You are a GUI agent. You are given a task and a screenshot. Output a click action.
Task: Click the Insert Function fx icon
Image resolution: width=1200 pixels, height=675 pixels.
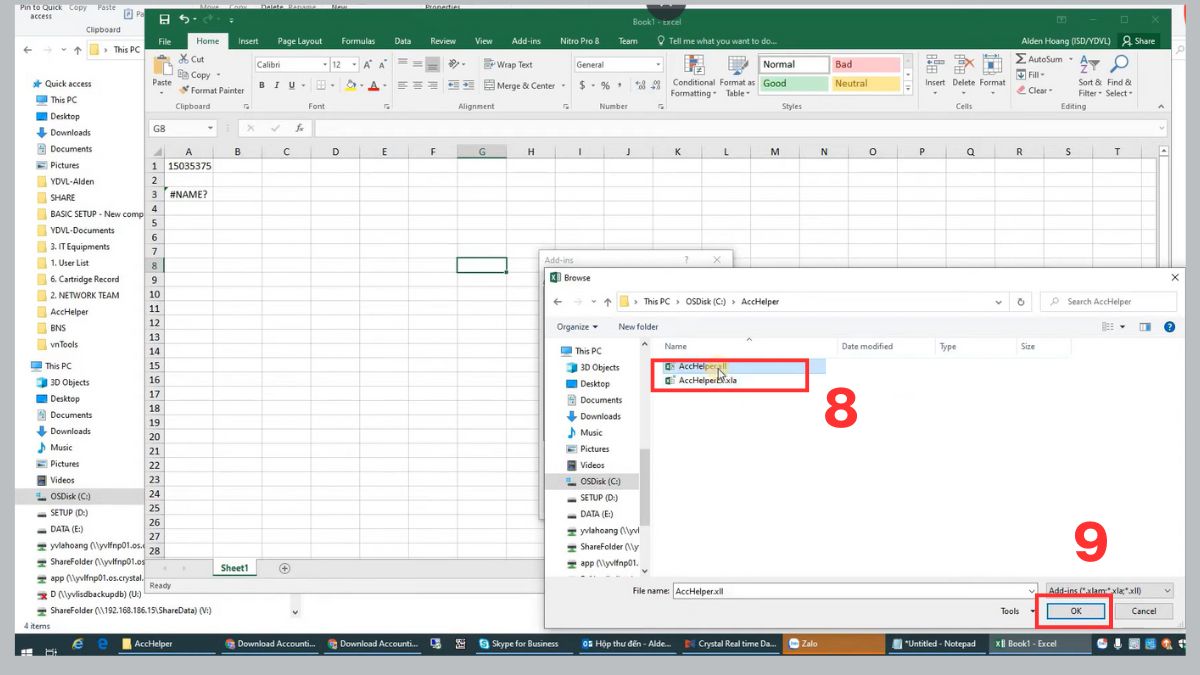point(299,128)
